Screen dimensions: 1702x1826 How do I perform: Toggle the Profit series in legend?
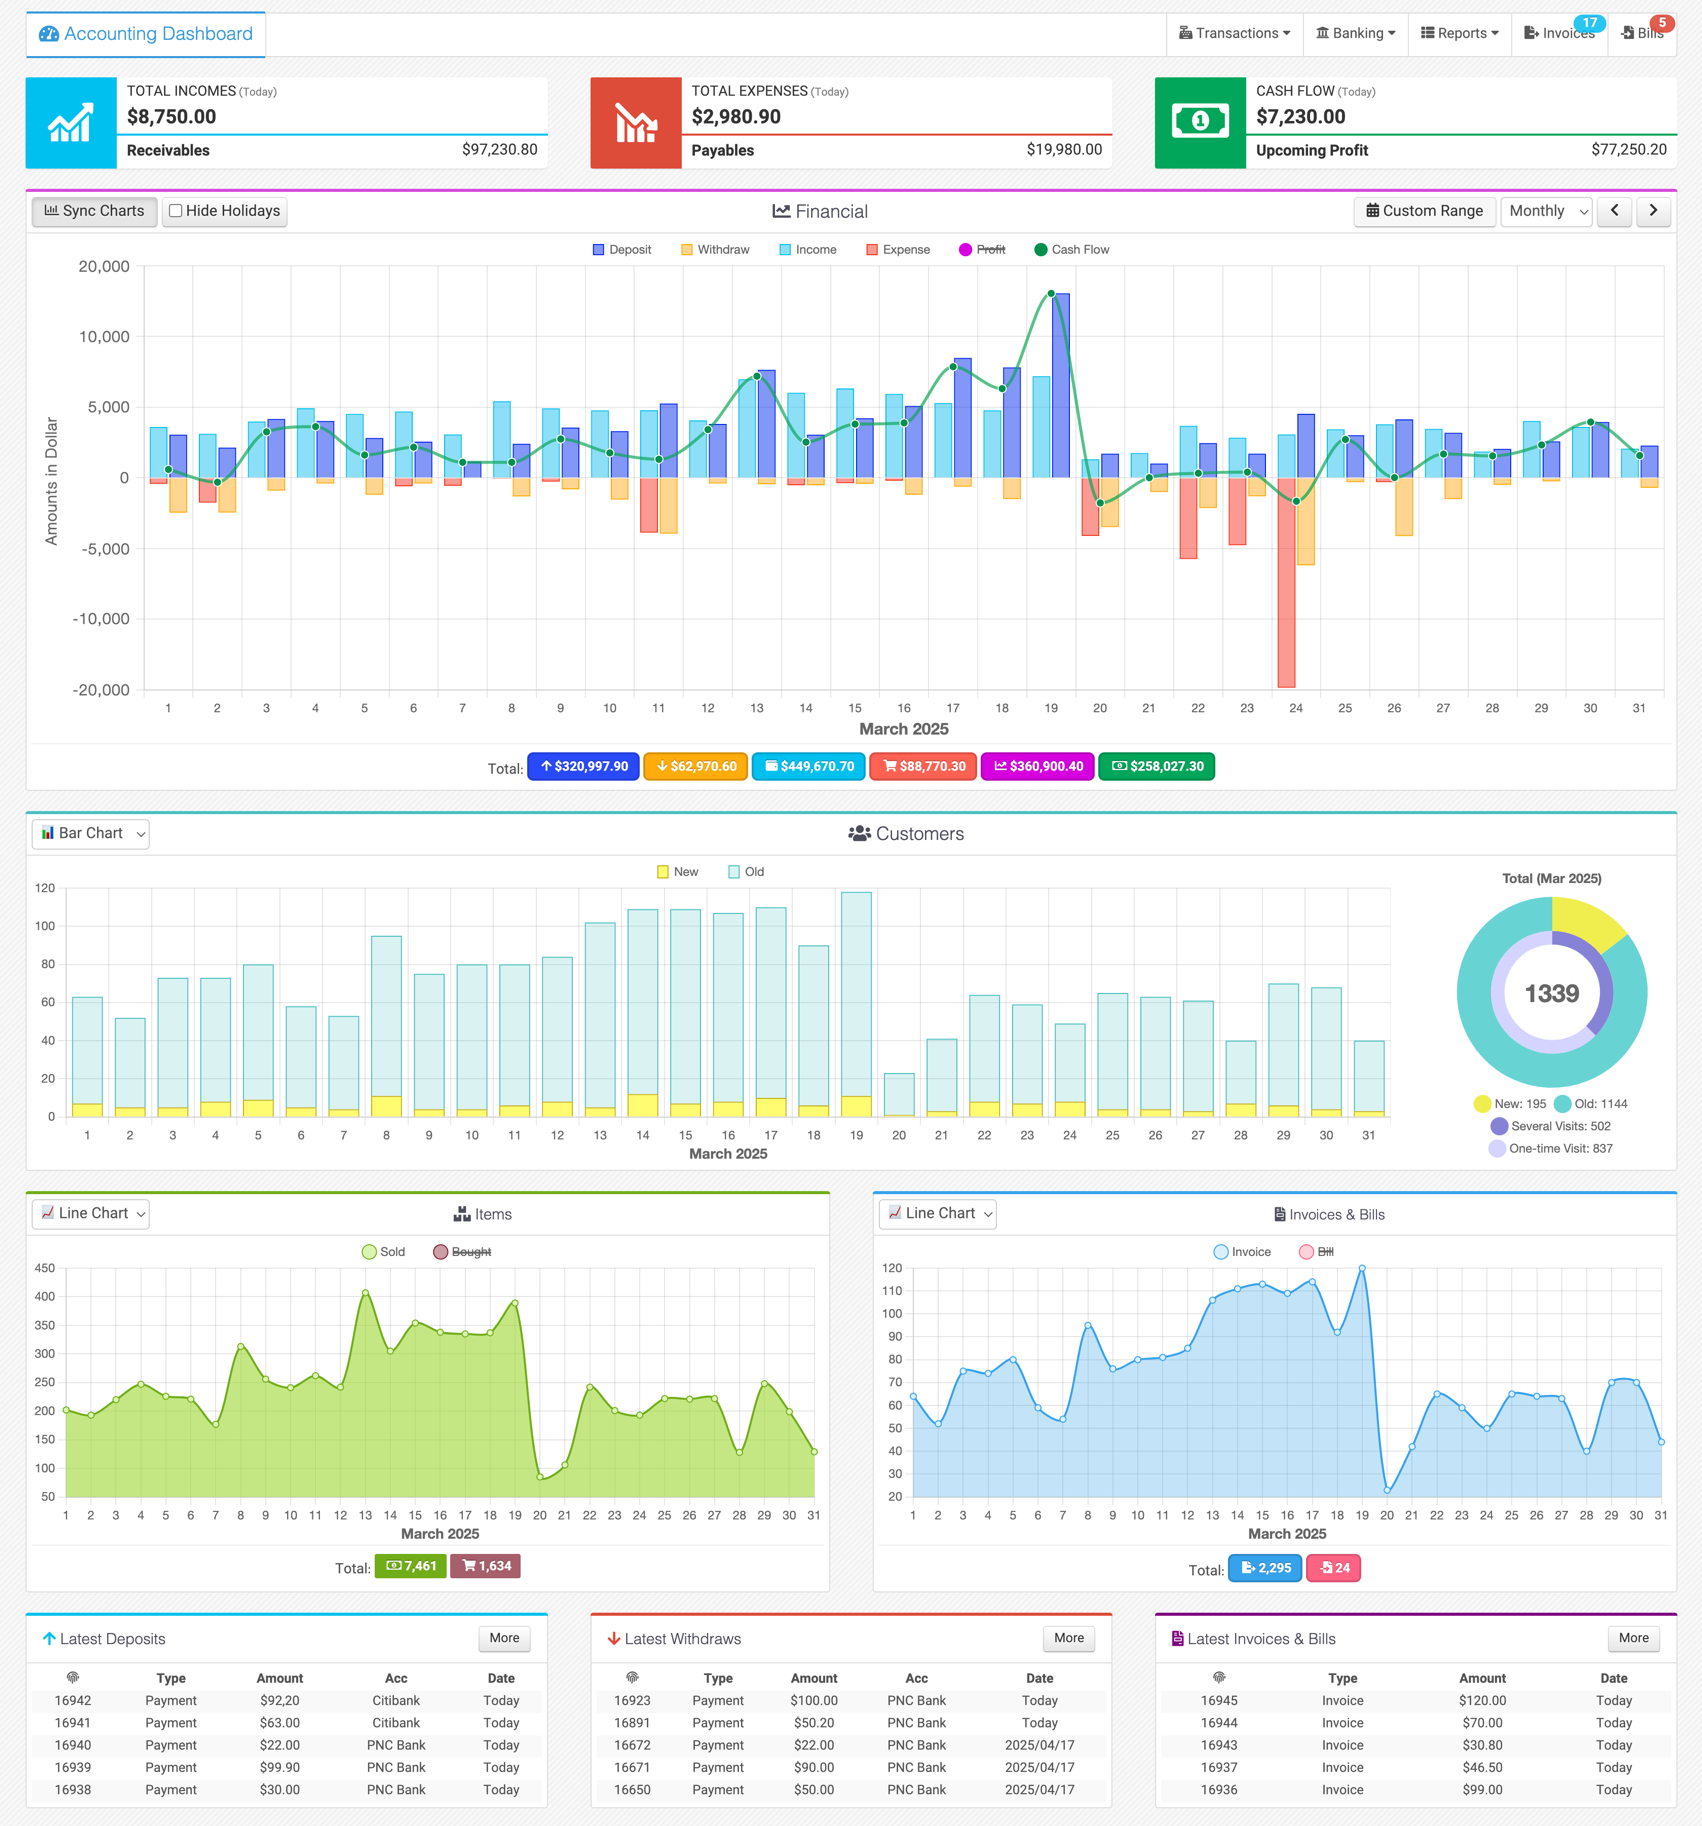click(x=982, y=250)
